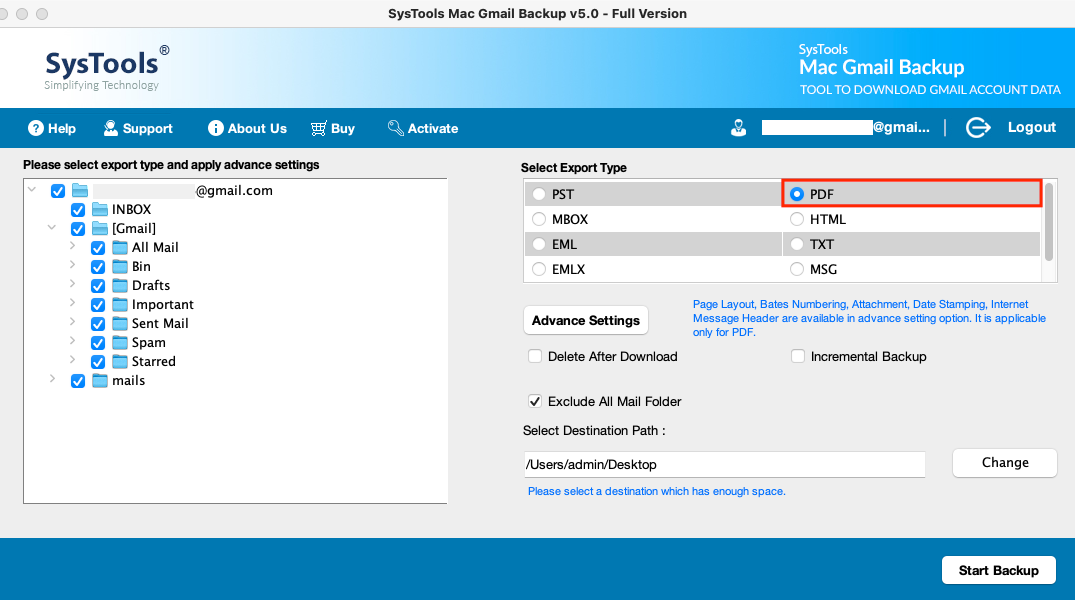Click the INBOX folder icon

100,209
